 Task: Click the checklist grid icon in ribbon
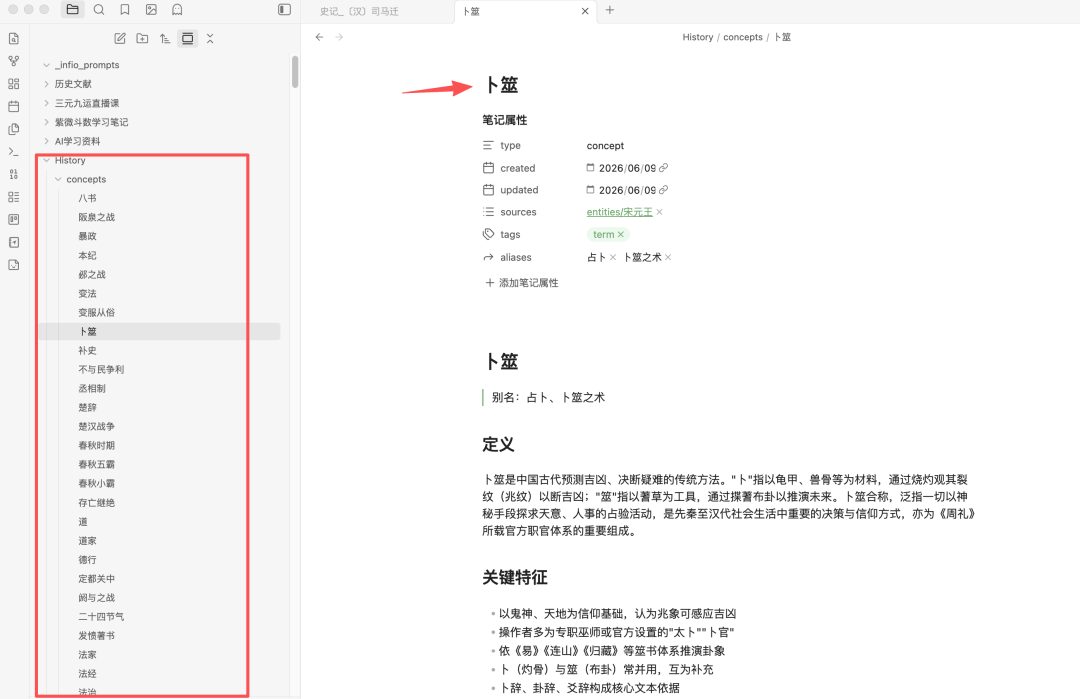click(x=14, y=197)
